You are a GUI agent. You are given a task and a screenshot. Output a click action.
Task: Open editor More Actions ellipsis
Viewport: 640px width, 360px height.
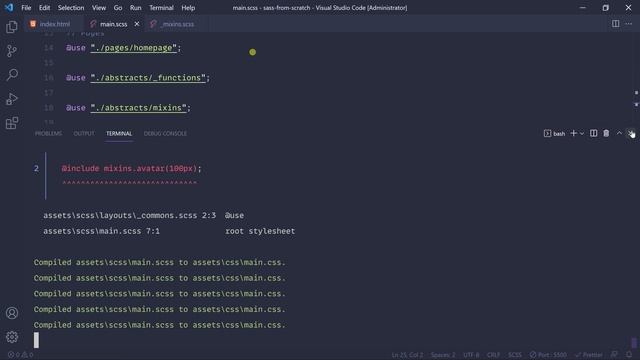point(629,24)
